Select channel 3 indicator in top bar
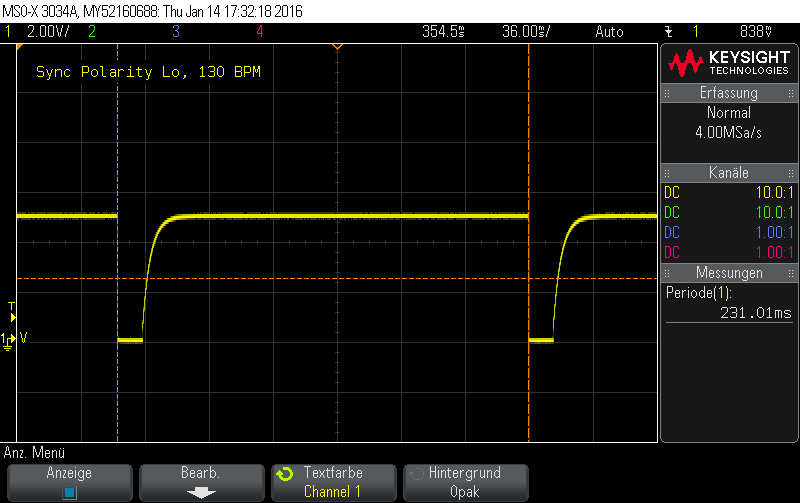This screenshot has height=503, width=800. tap(176, 32)
